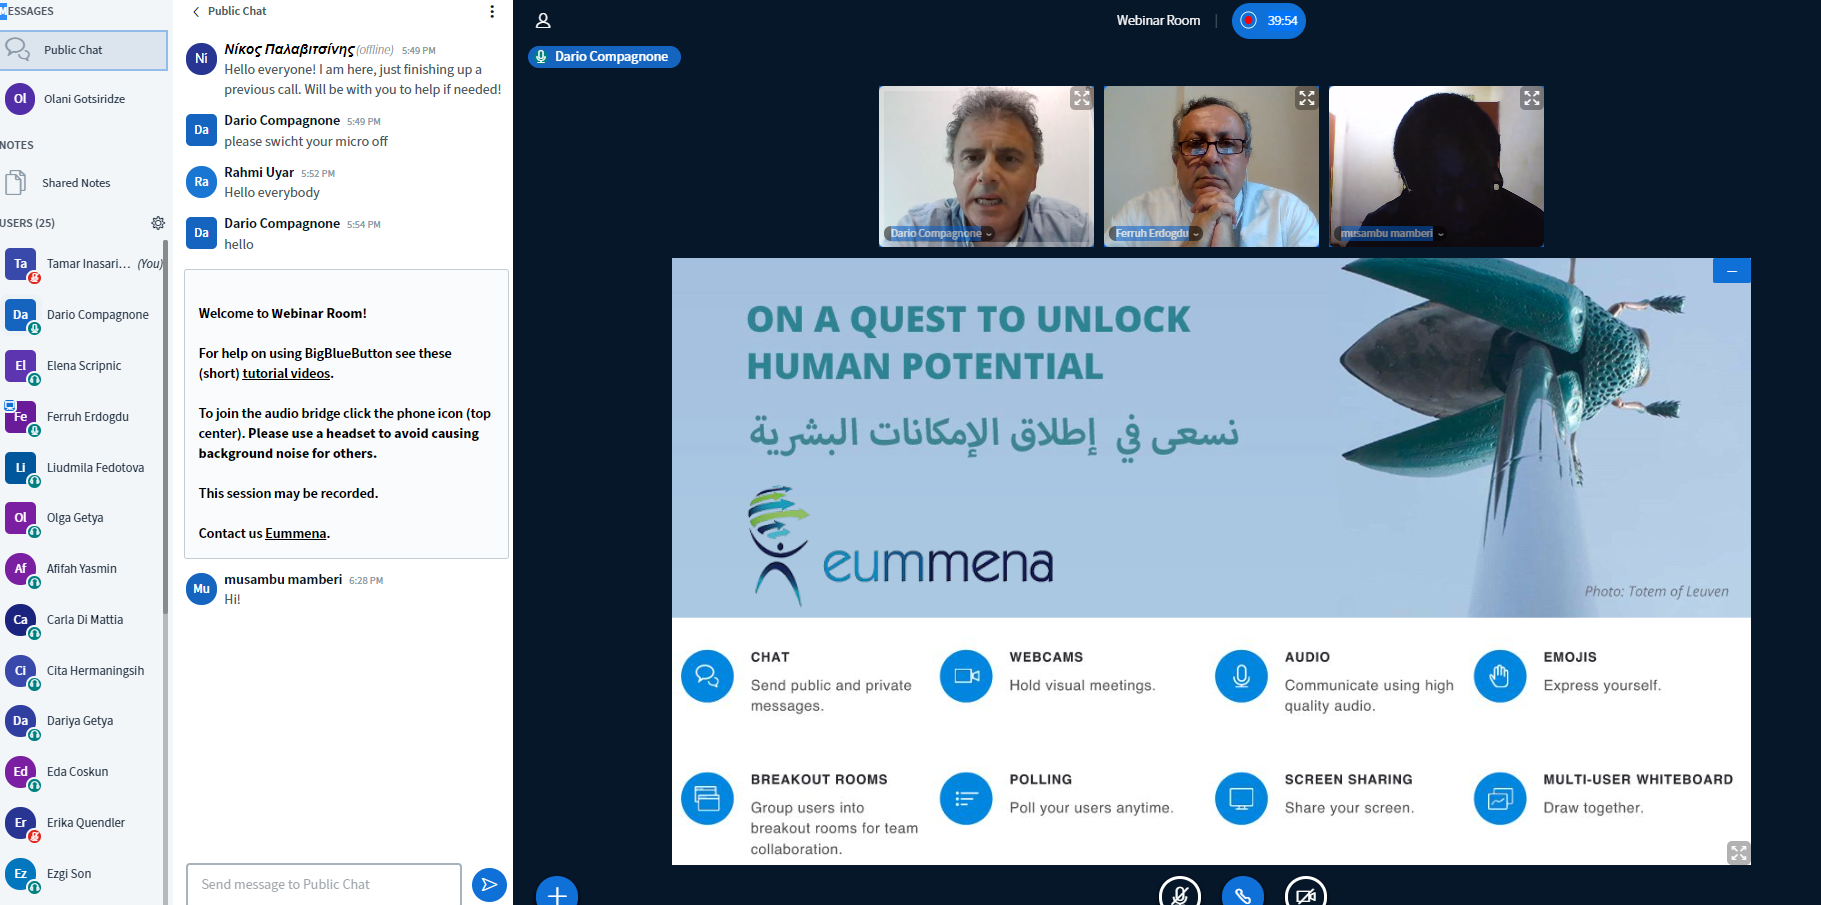The width and height of the screenshot is (1821, 905).
Task: Hide the presentation with minimize button
Action: (1731, 271)
